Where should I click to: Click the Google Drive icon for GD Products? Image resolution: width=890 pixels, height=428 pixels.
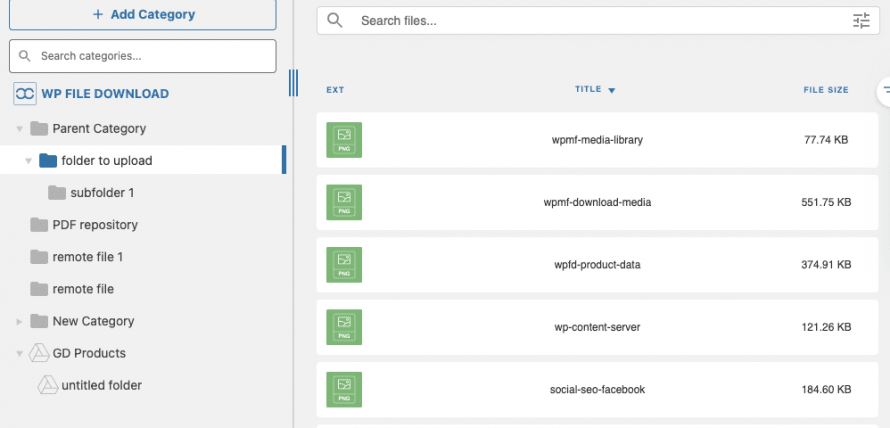point(39,353)
